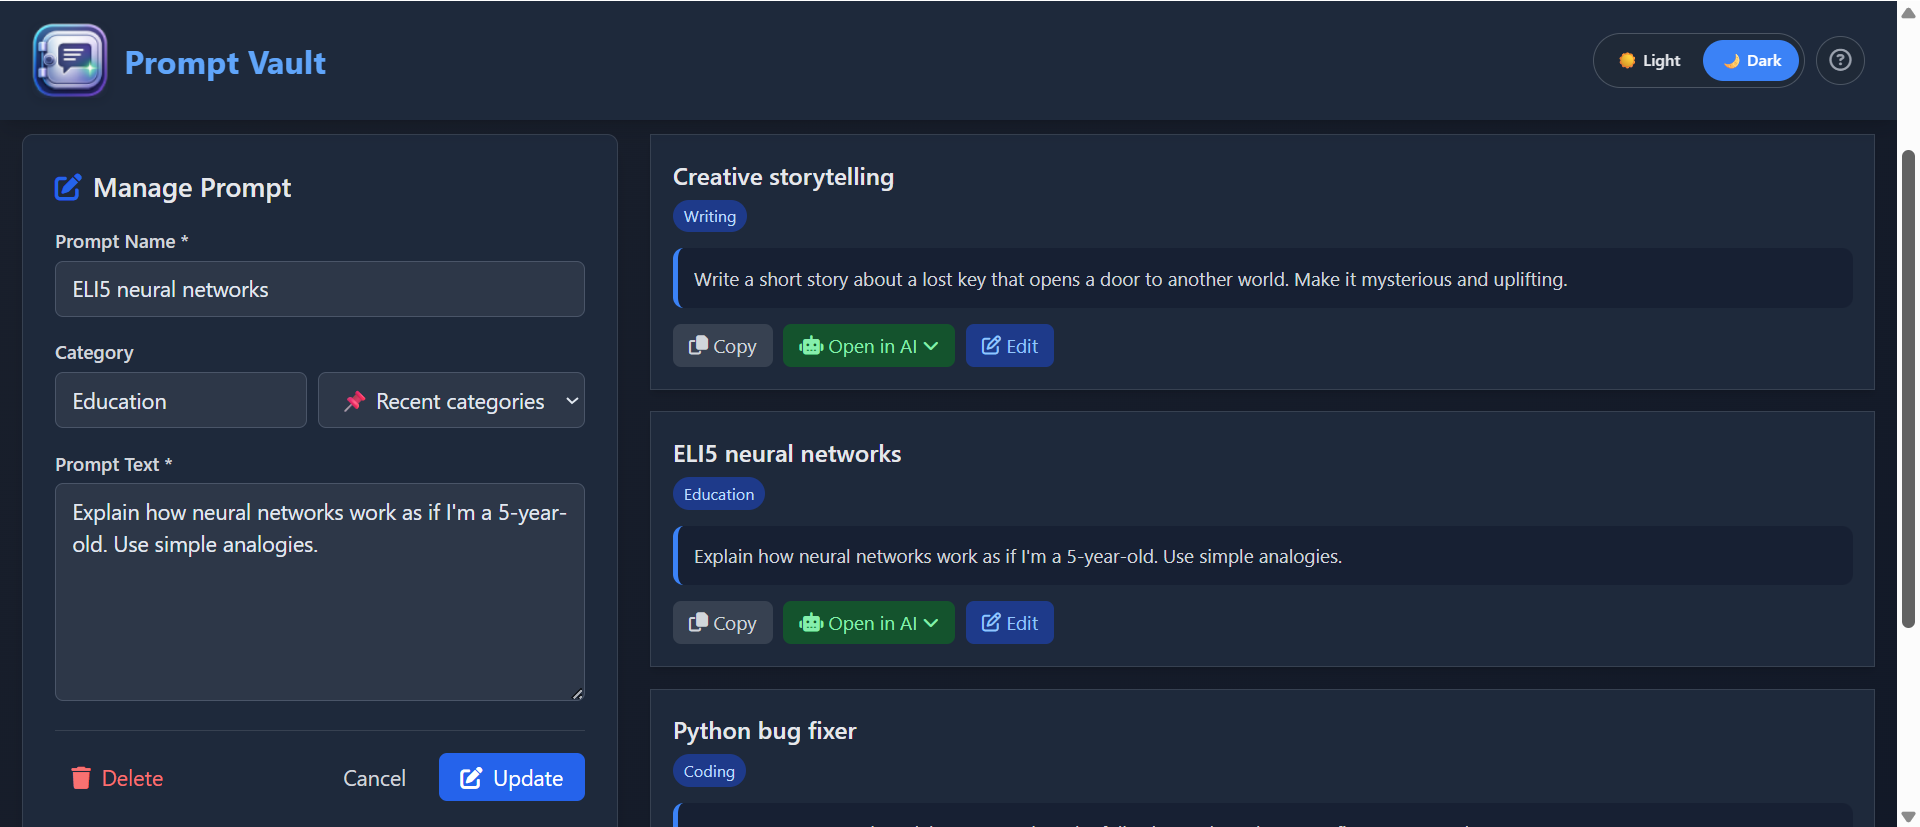
Task: Click the moon icon in Dark button
Action: [x=1732, y=61]
